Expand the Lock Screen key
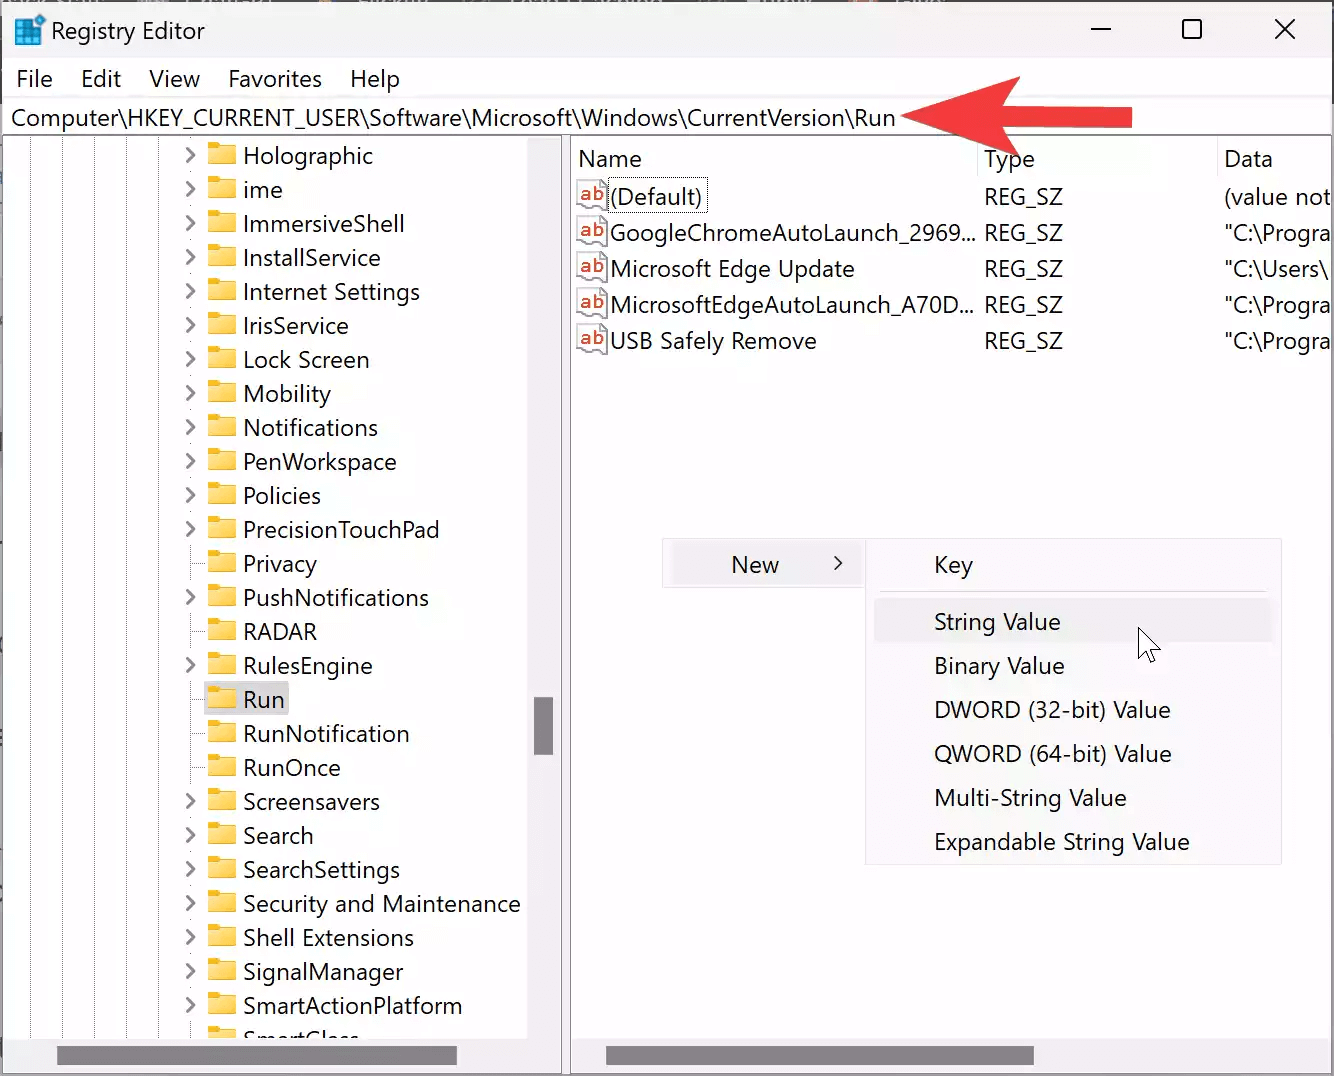1334x1076 pixels. click(x=190, y=359)
